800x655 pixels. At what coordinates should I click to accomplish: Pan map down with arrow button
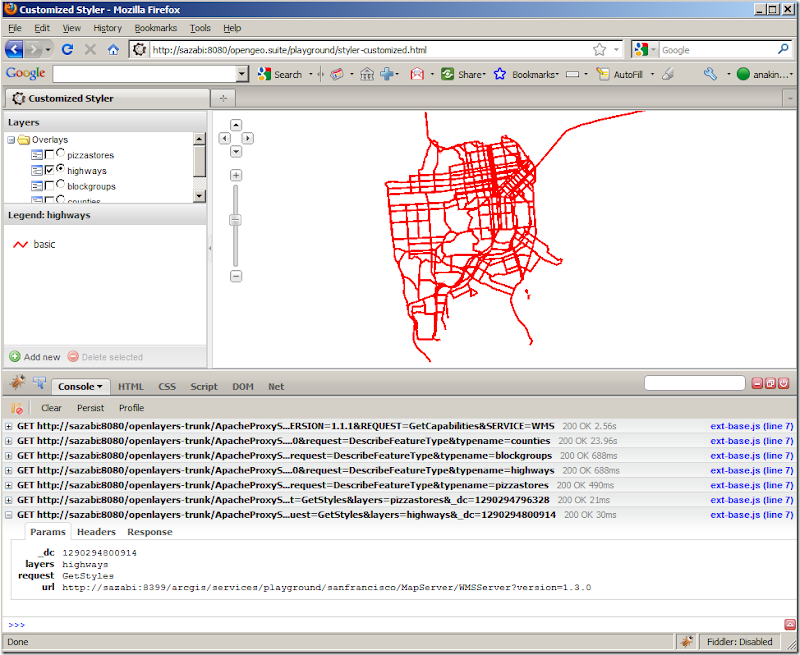pyautogui.click(x=236, y=152)
